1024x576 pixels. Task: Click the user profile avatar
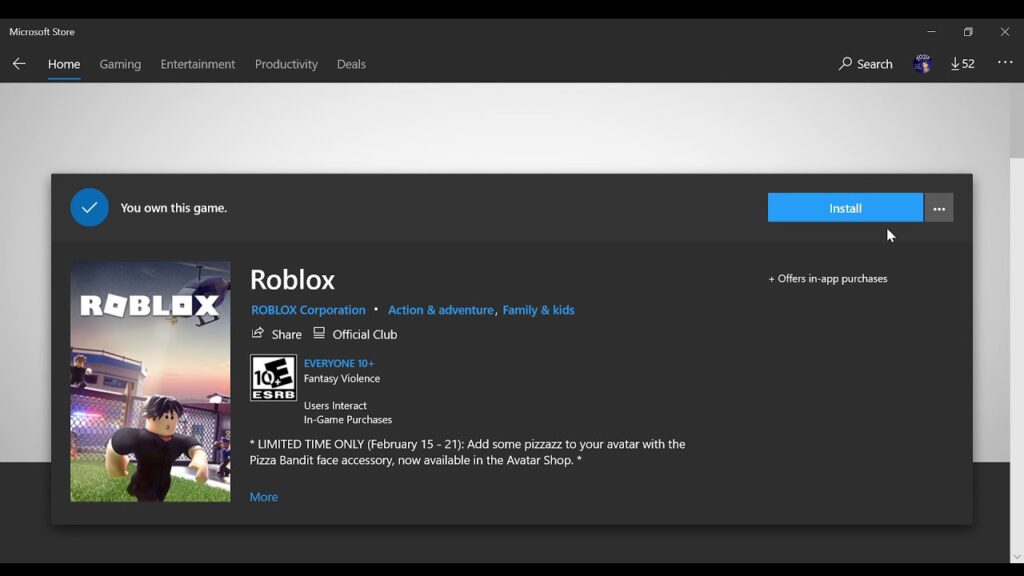pos(921,63)
